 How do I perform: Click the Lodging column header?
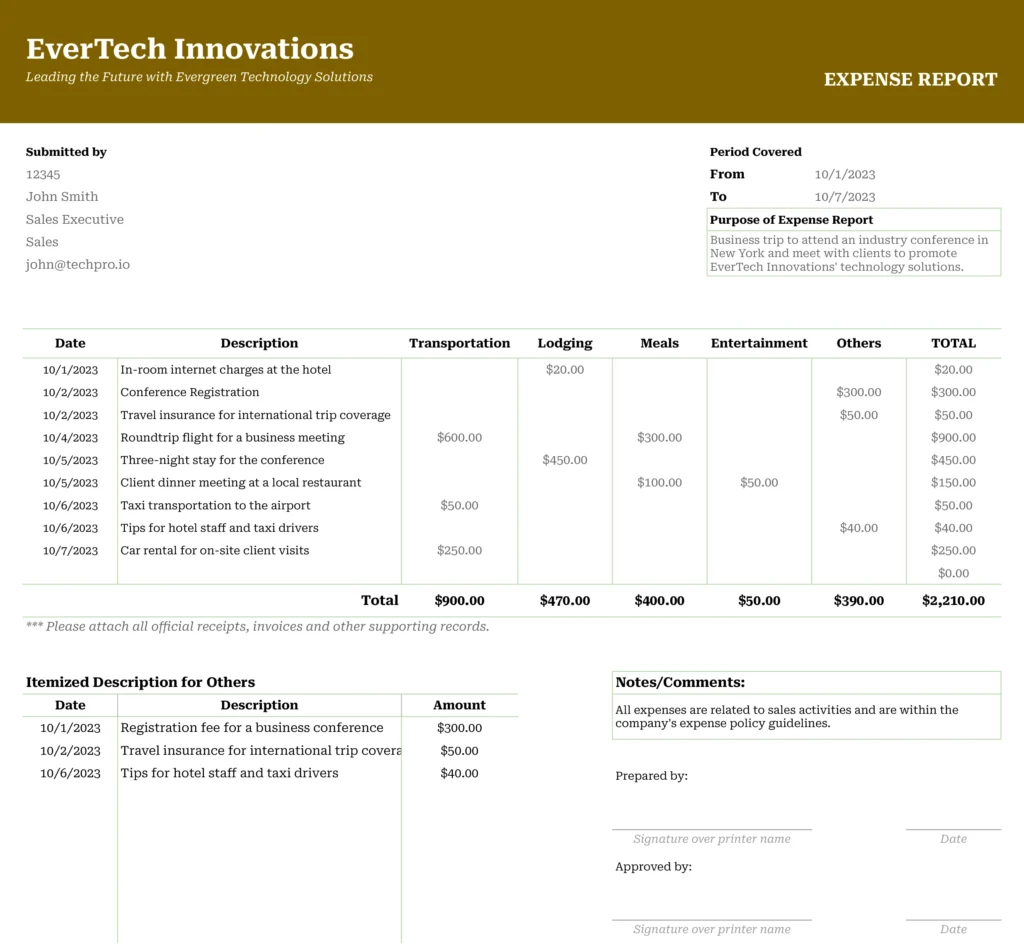coord(565,343)
